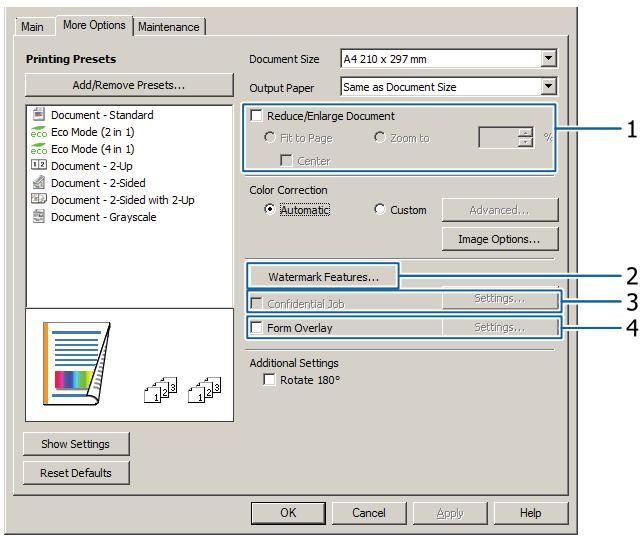
Task: Open Advanced color correction settings
Action: click(x=500, y=210)
